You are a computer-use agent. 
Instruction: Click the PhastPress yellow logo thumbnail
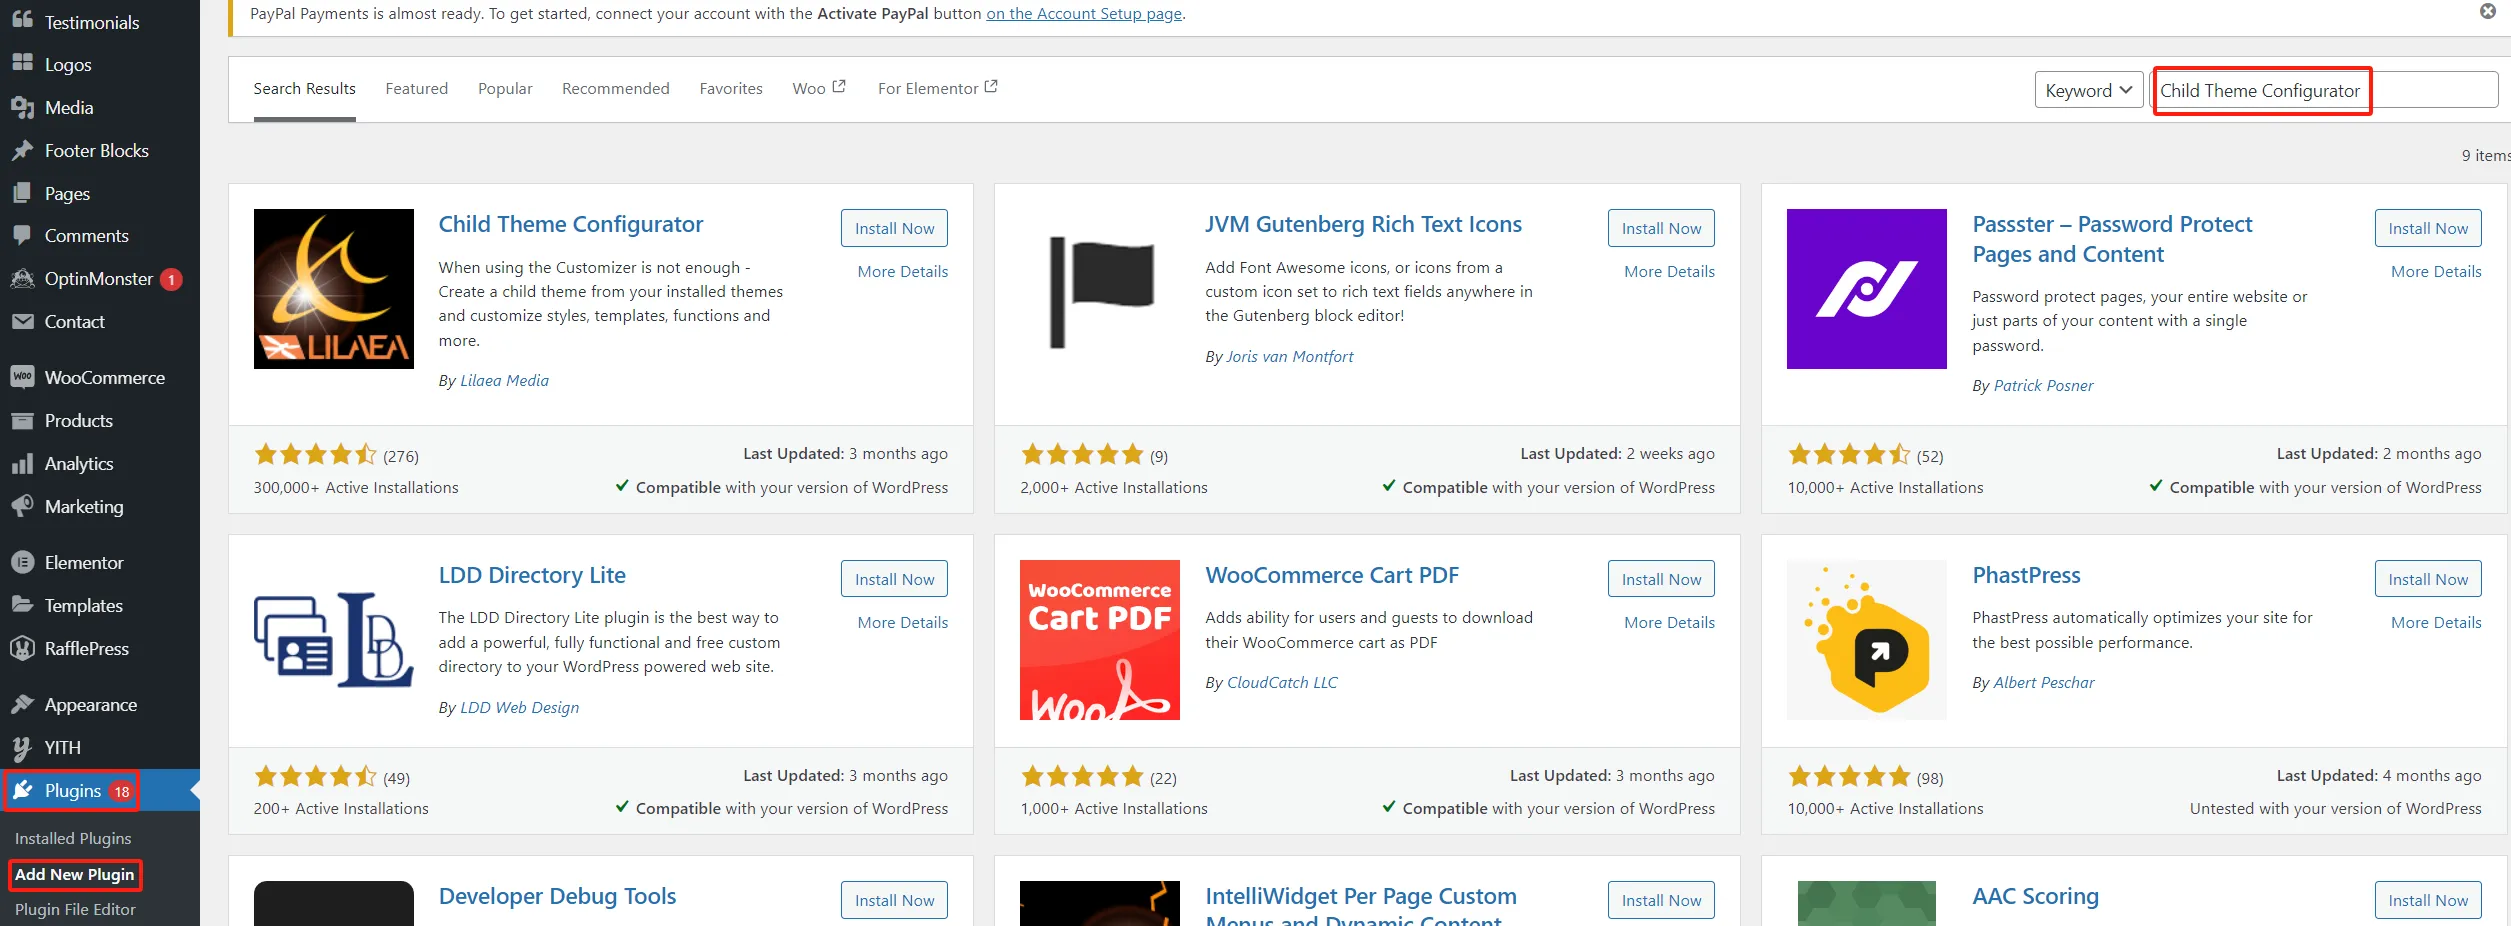click(x=1867, y=640)
